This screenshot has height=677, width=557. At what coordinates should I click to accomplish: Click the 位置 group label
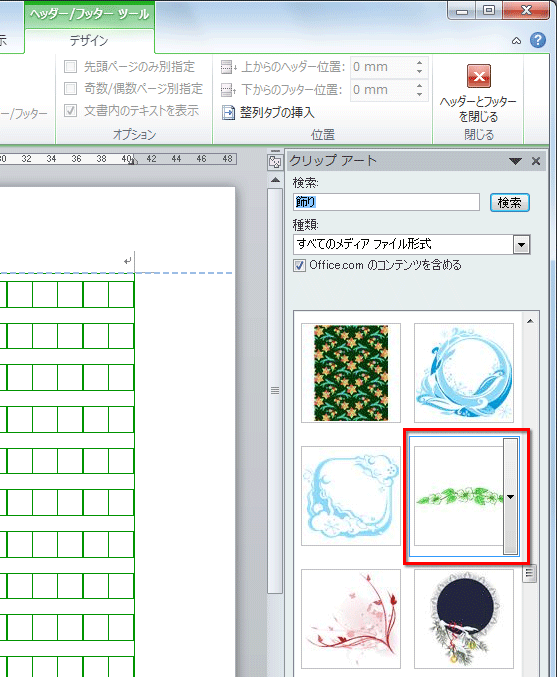point(323,135)
